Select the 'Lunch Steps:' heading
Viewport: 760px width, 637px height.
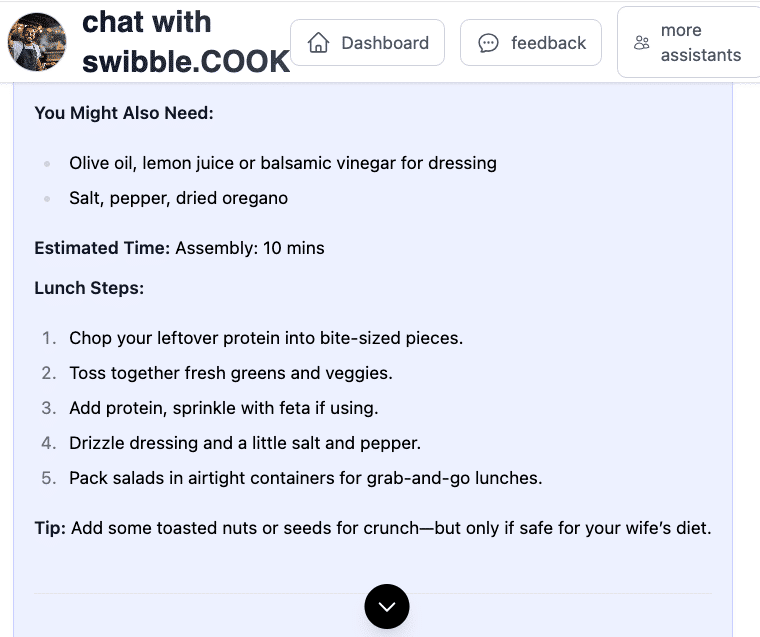click(89, 288)
